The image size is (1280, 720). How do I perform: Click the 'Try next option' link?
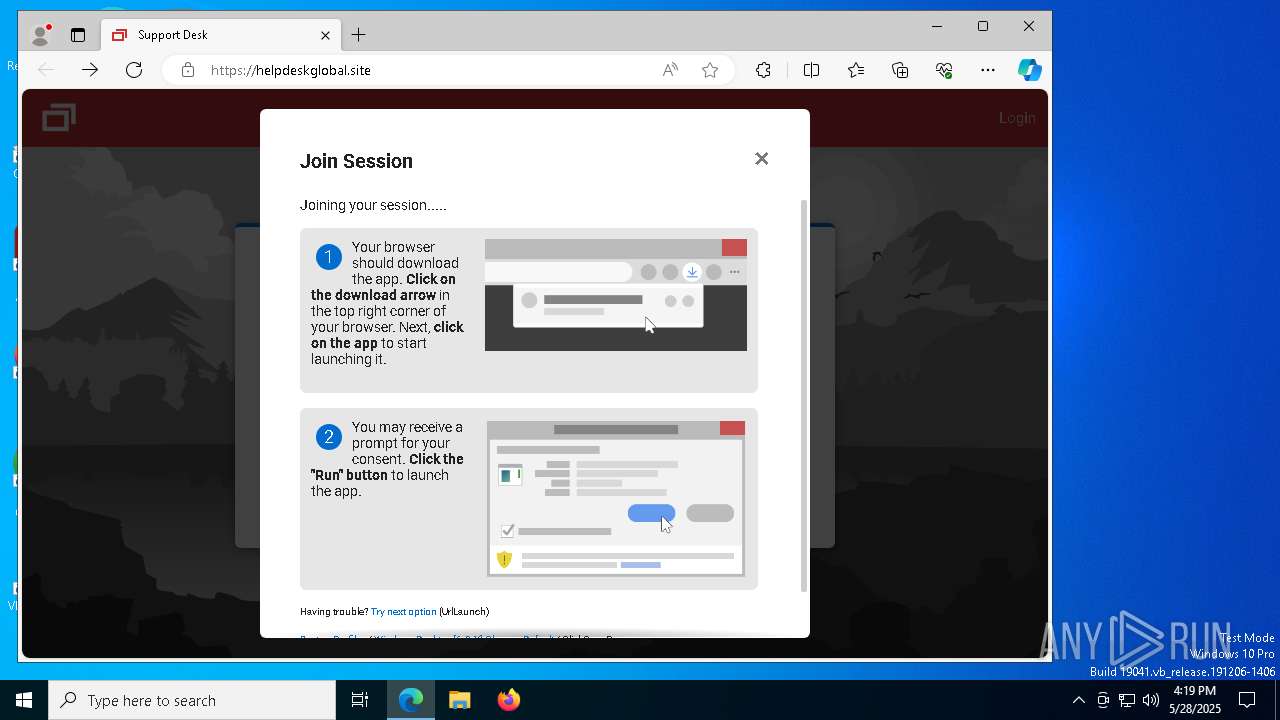pos(403,611)
